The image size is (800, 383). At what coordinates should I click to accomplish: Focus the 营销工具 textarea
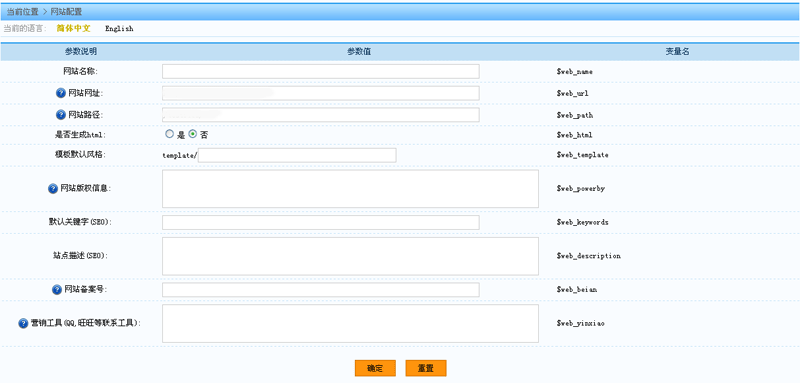[x=351, y=323]
